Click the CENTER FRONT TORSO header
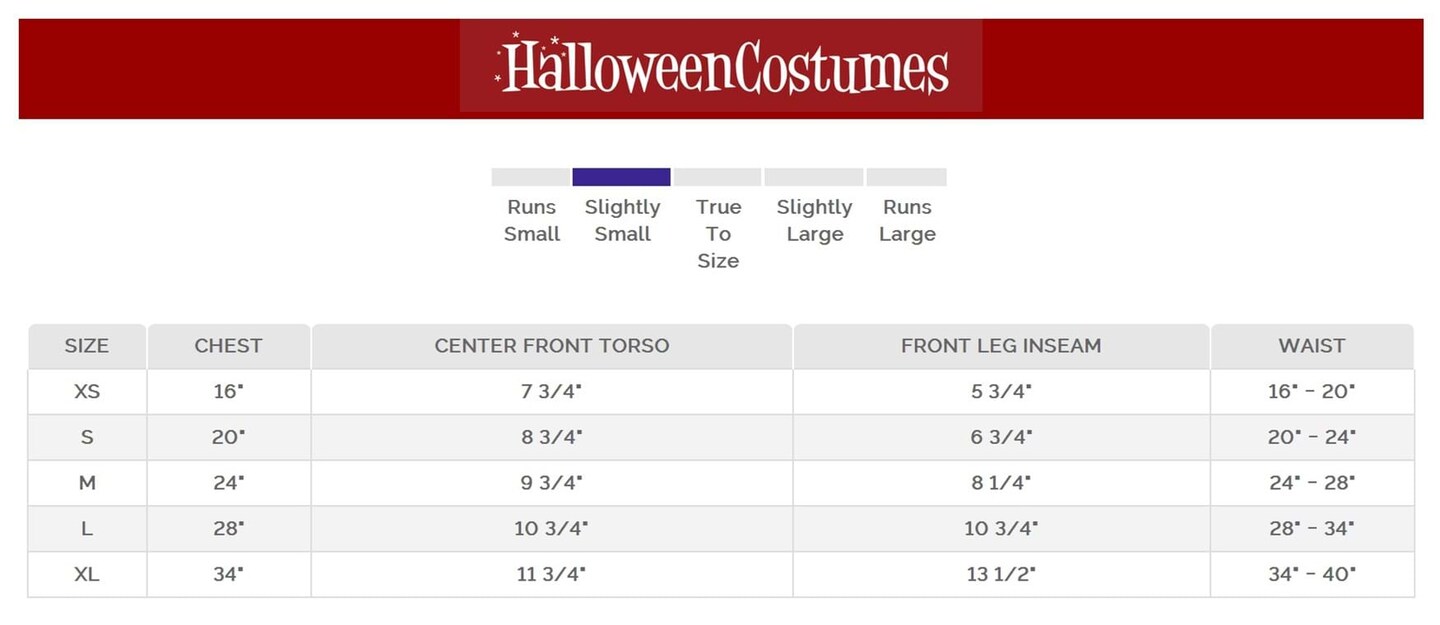 [551, 346]
